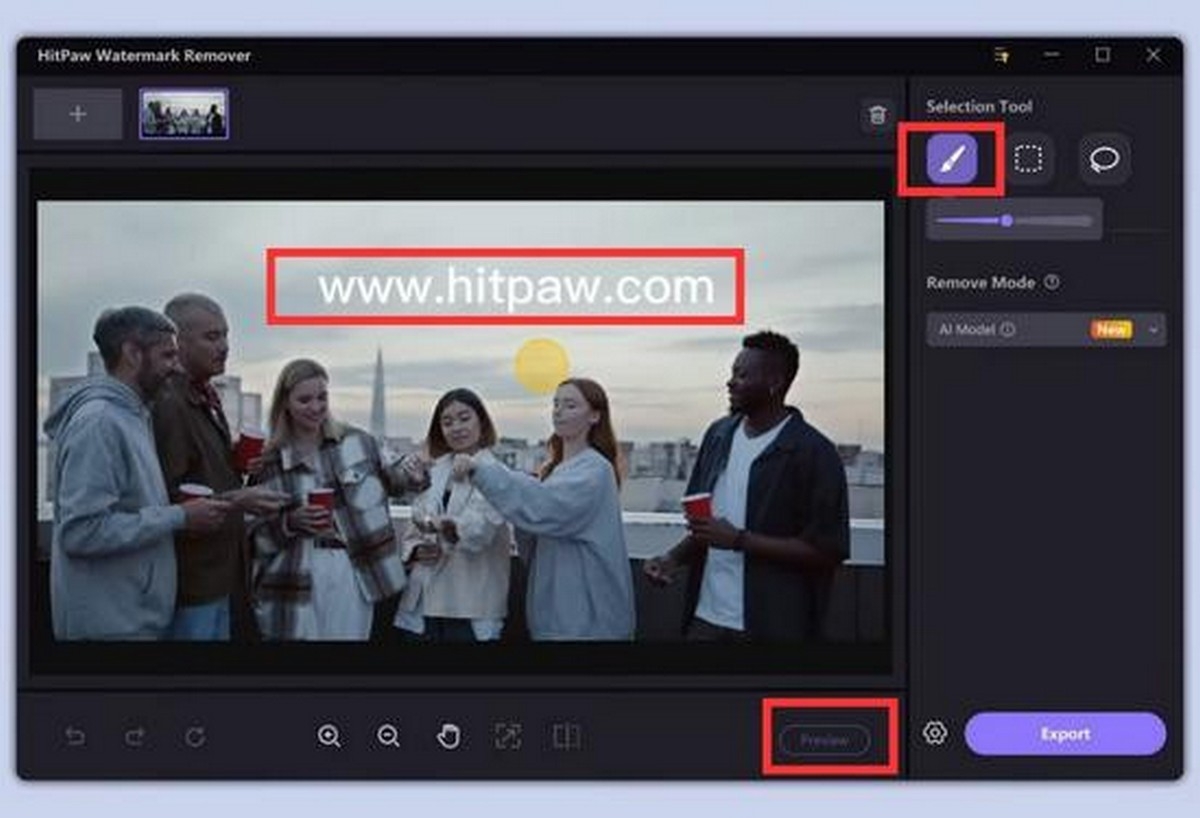Click the 'Selection Tool' heading text

point(979,106)
